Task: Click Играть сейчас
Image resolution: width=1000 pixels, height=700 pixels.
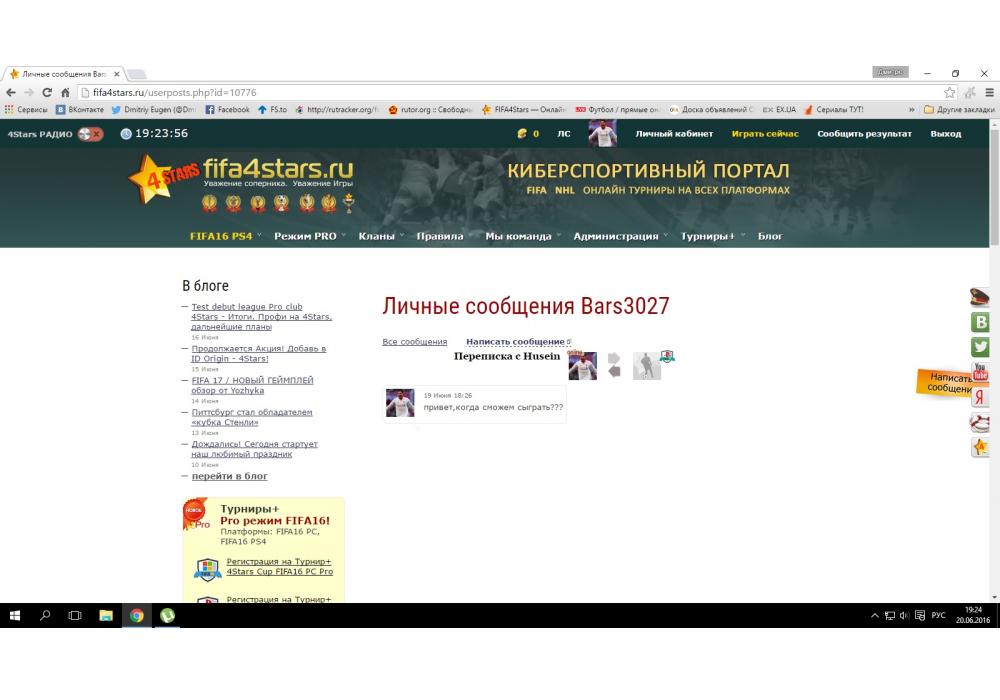Action: click(x=765, y=134)
